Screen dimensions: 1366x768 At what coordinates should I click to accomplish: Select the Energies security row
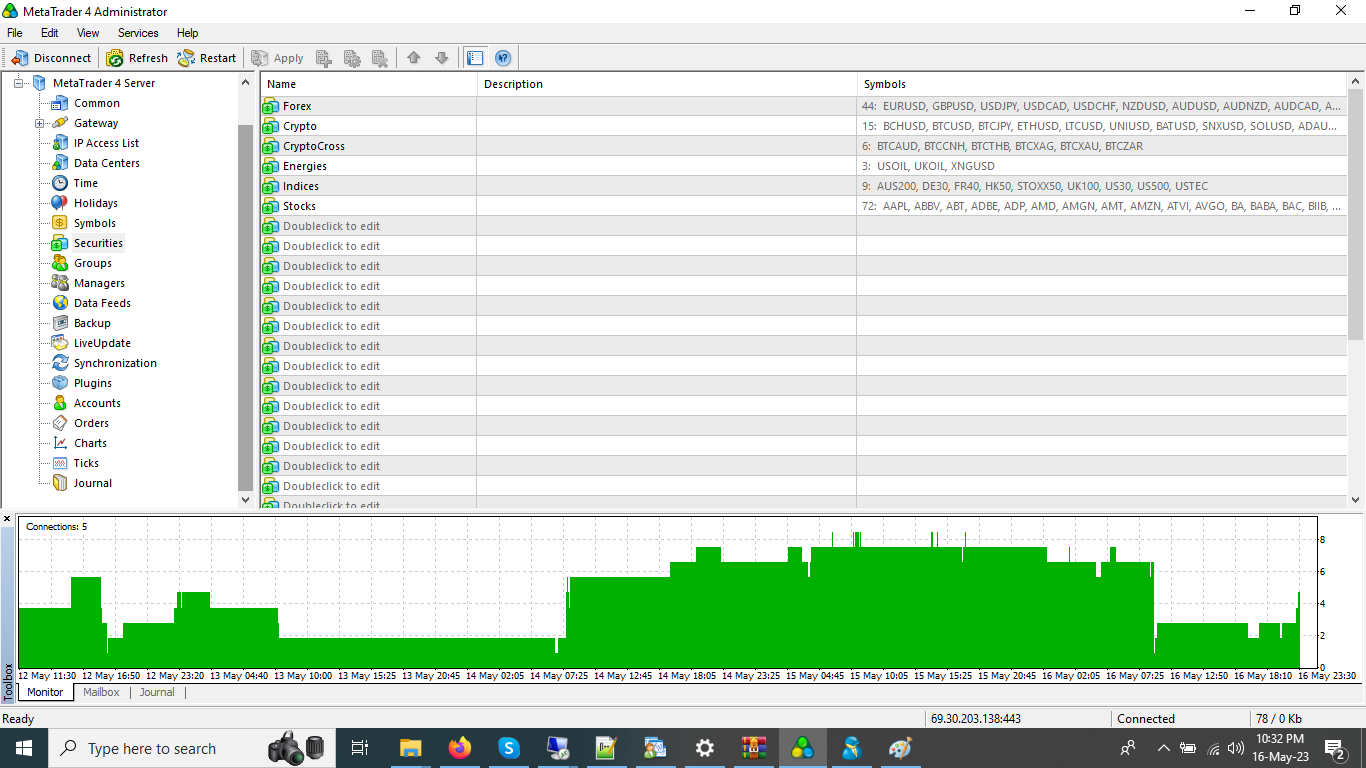[x=804, y=166]
